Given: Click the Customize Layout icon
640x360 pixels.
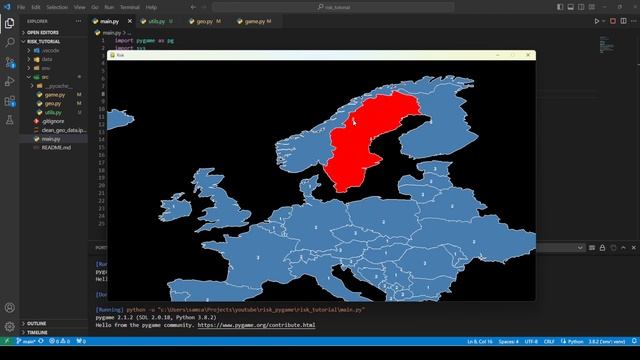Looking at the screenshot, I should [x=591, y=7].
